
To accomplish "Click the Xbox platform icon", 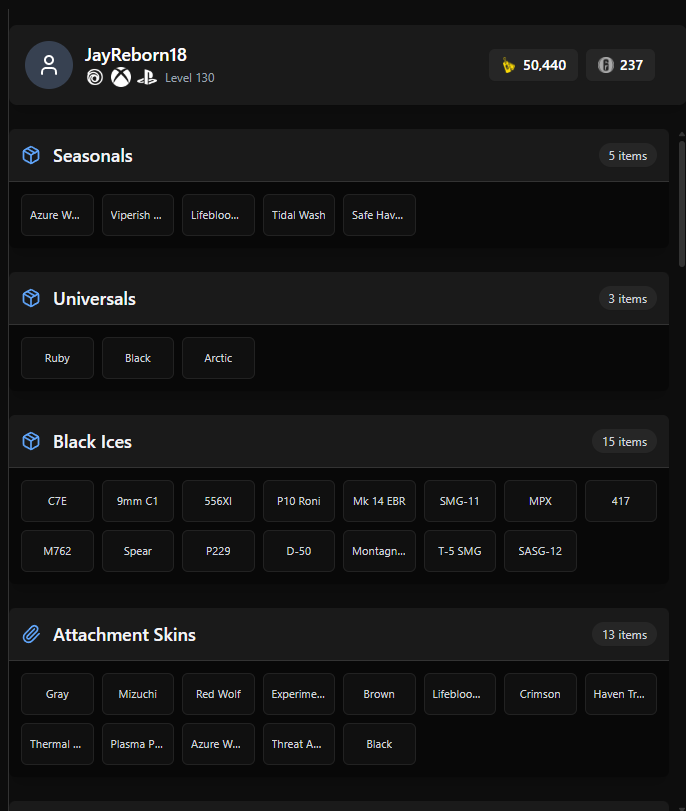I will point(121,78).
